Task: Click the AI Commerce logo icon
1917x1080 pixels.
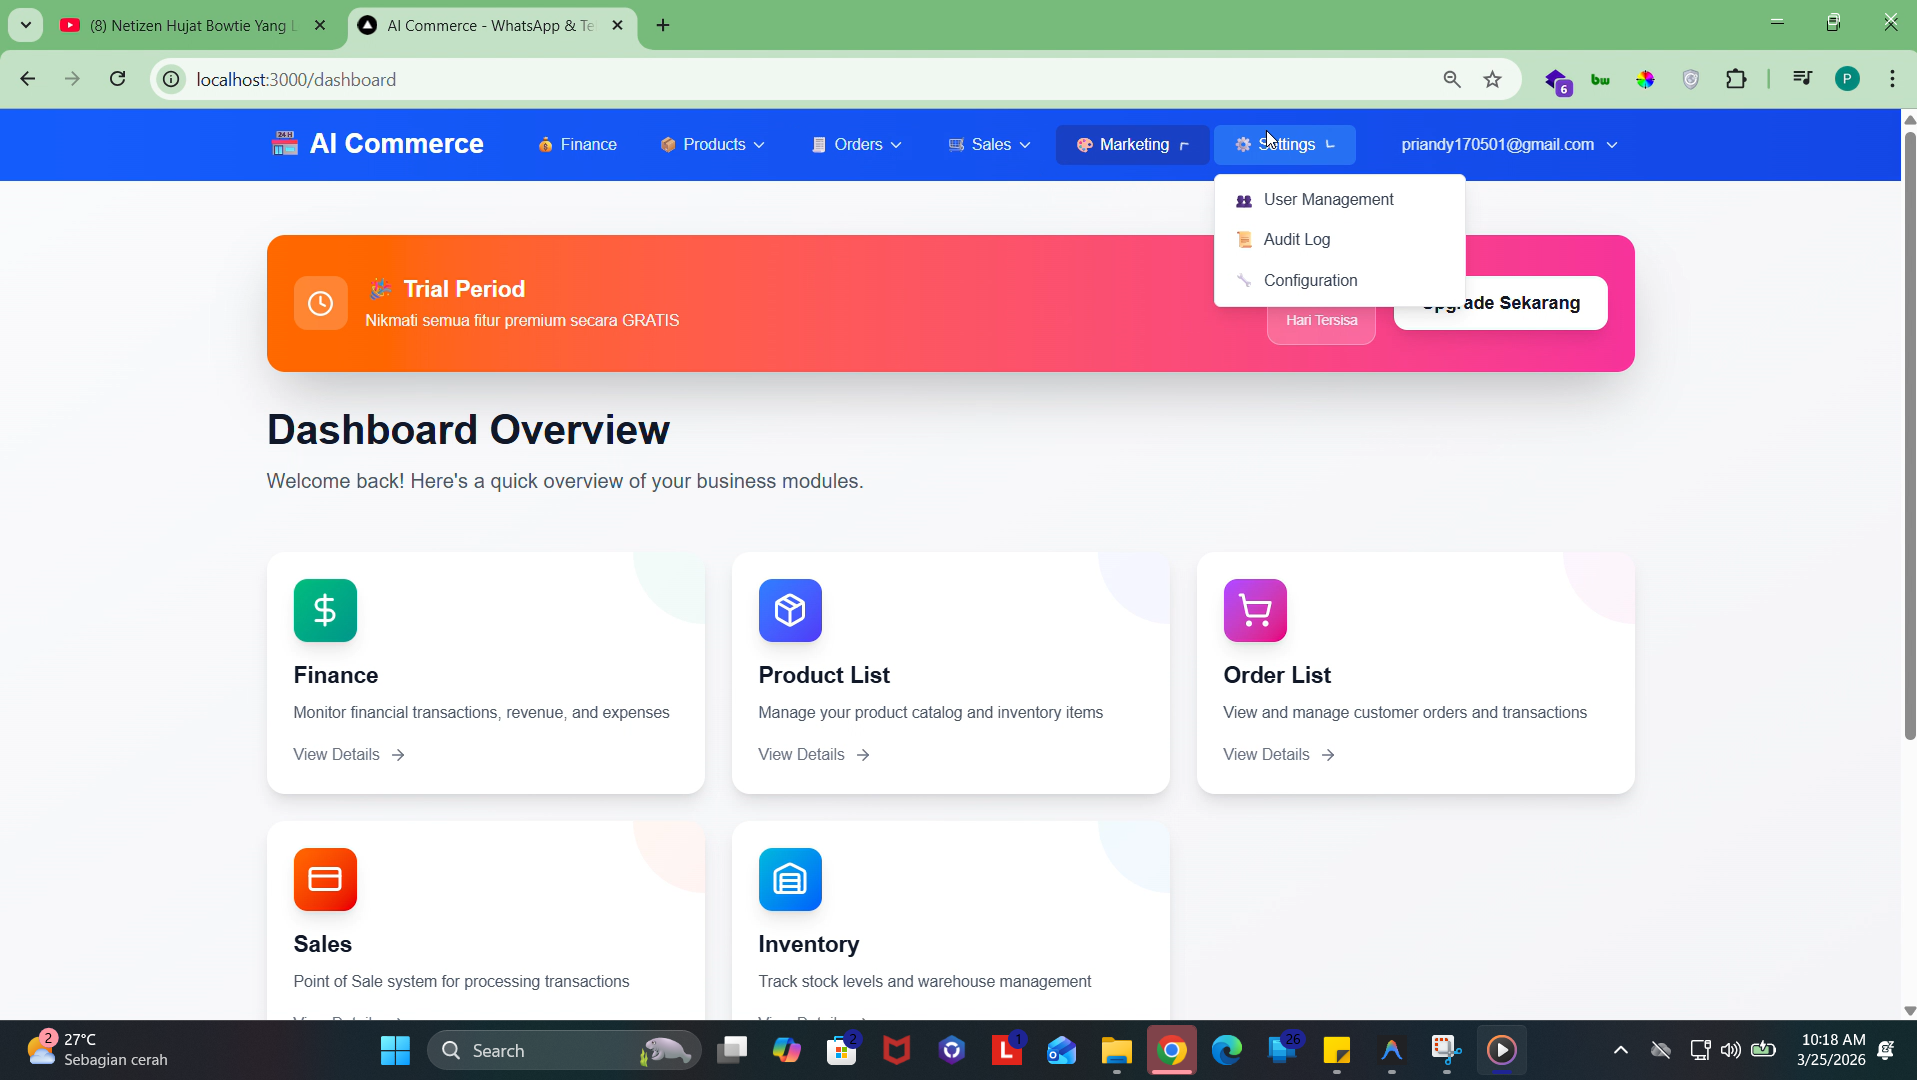Action: [x=284, y=143]
